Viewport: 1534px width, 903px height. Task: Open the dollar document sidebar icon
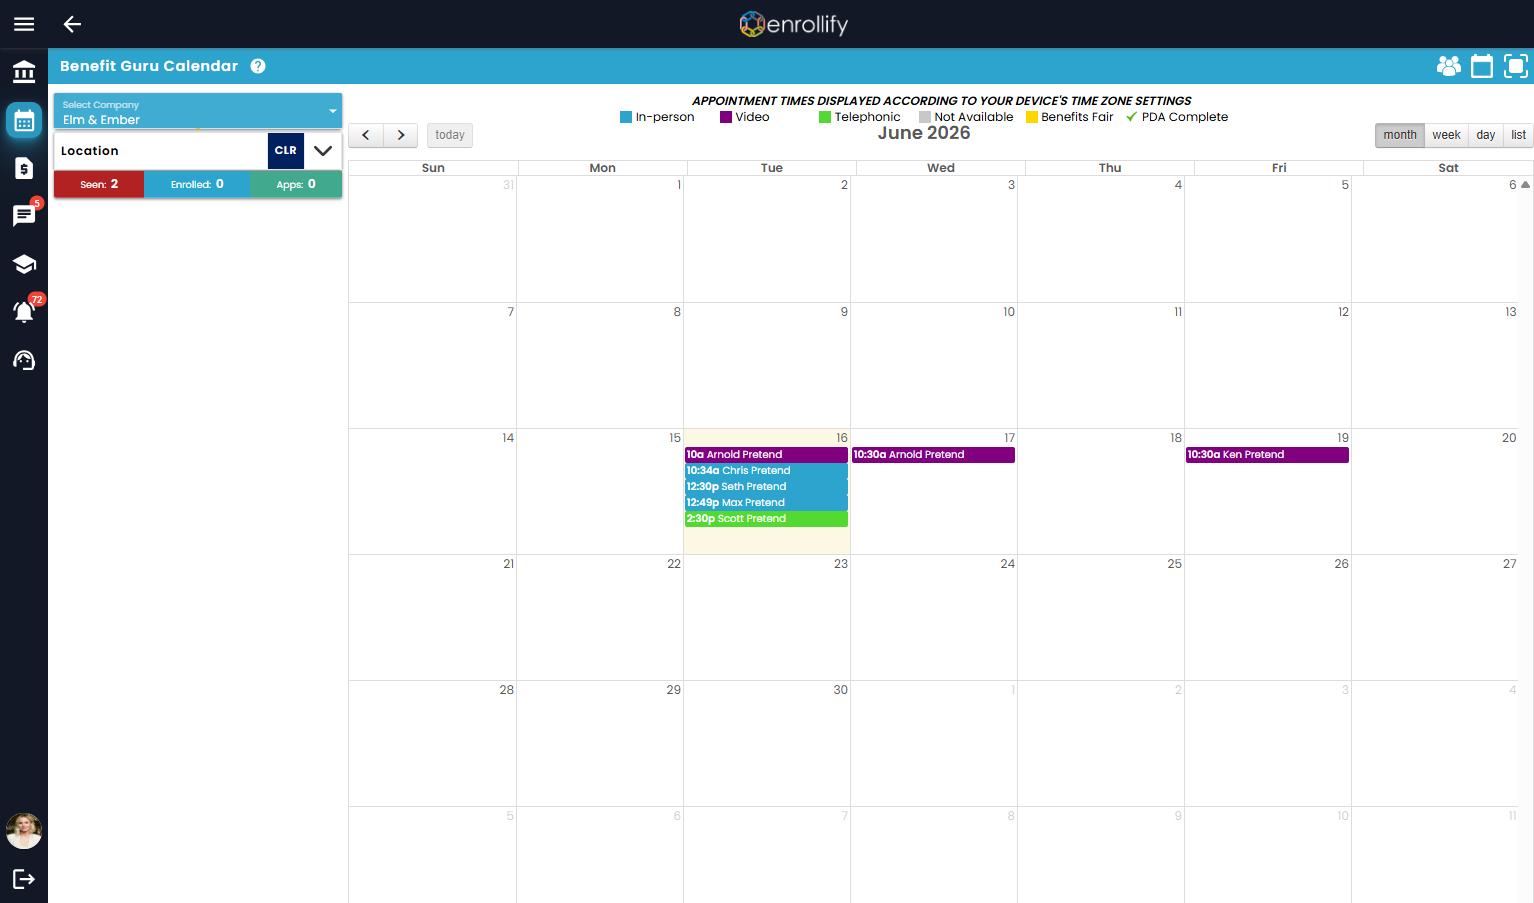pyautogui.click(x=24, y=168)
